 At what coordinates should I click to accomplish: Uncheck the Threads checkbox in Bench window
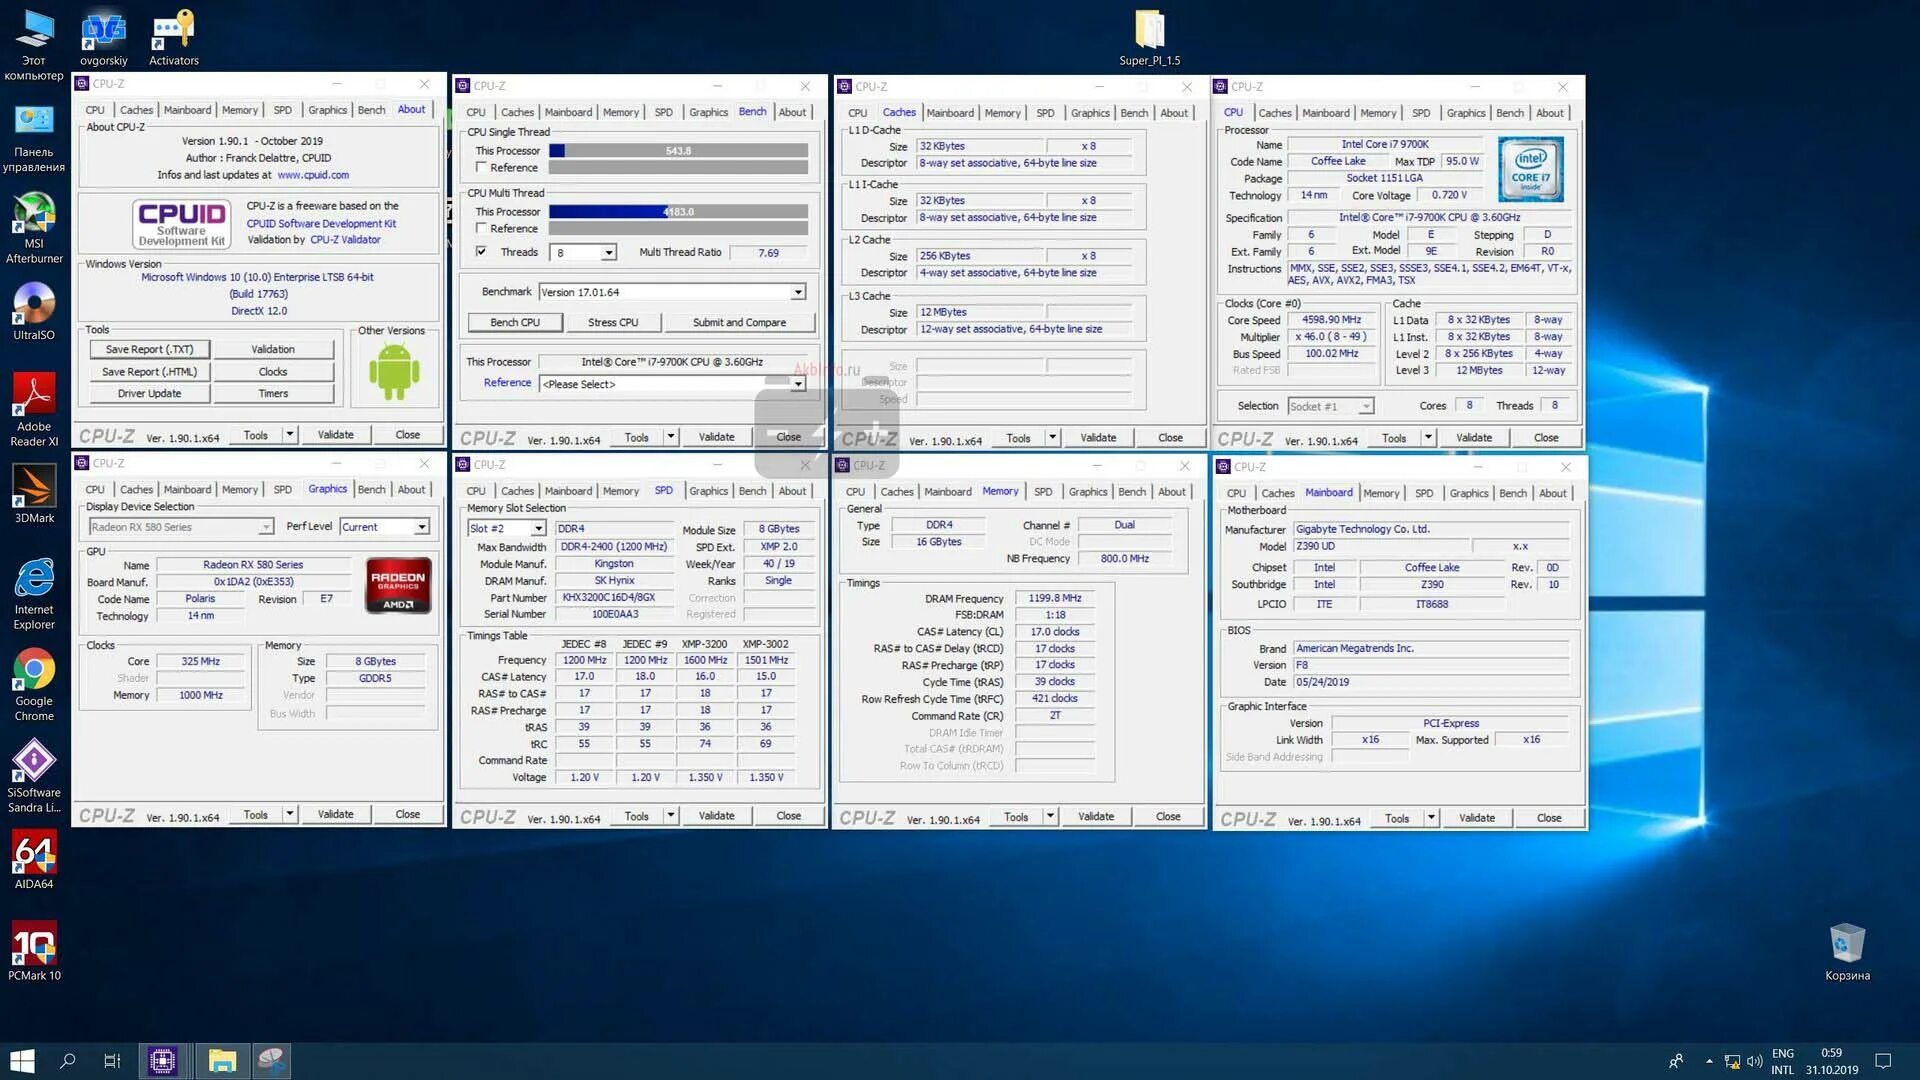click(482, 252)
